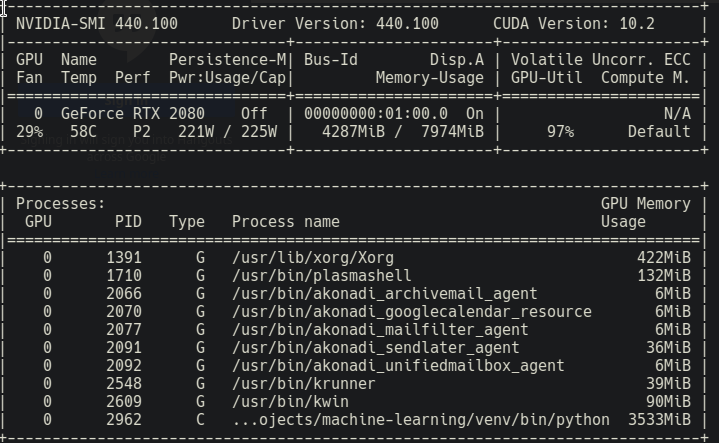Click the GeForce RTX 2080 GPU name
The width and height of the screenshot is (719, 443).
coord(133,113)
